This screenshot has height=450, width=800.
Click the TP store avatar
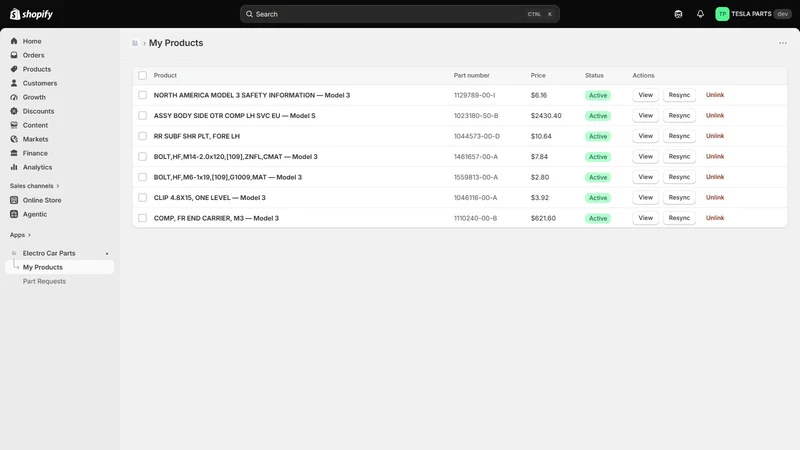tap(722, 14)
